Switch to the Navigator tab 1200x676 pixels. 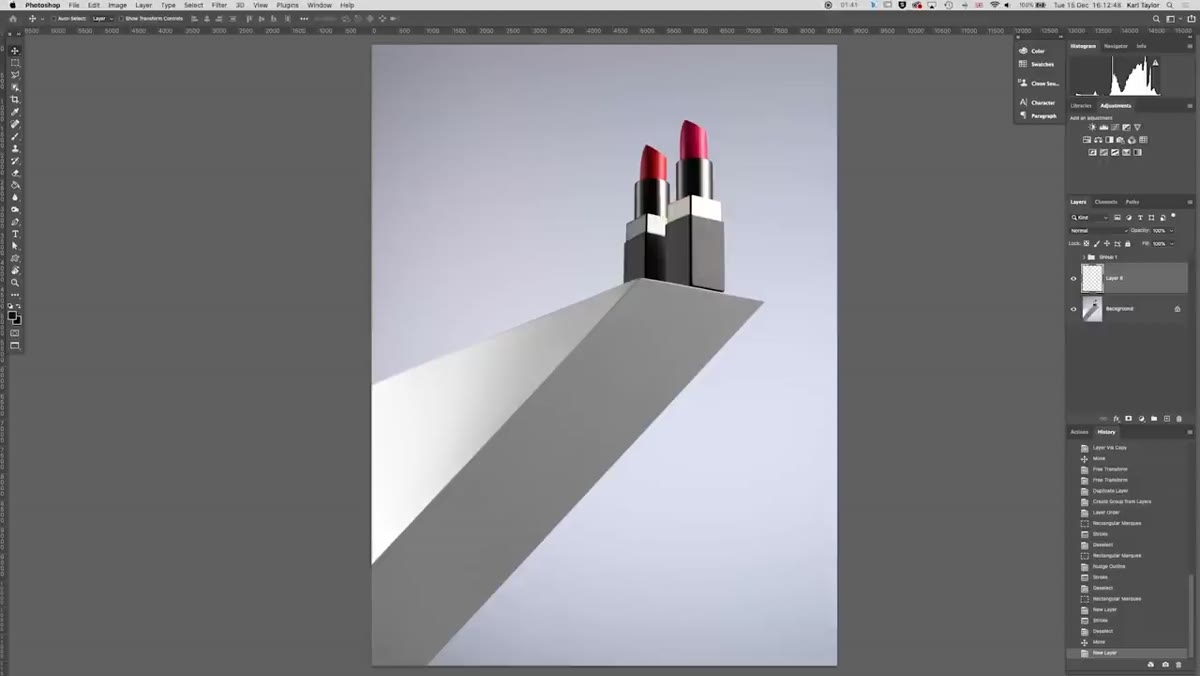pos(1116,46)
